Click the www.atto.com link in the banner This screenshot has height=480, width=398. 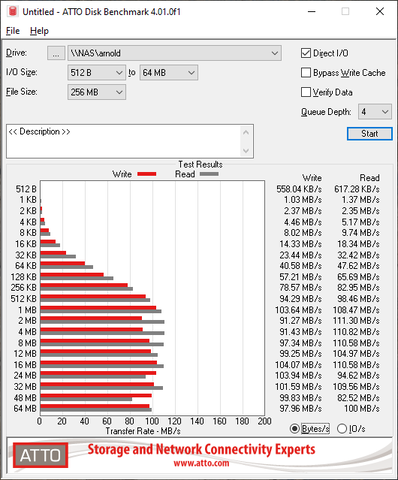(201, 463)
